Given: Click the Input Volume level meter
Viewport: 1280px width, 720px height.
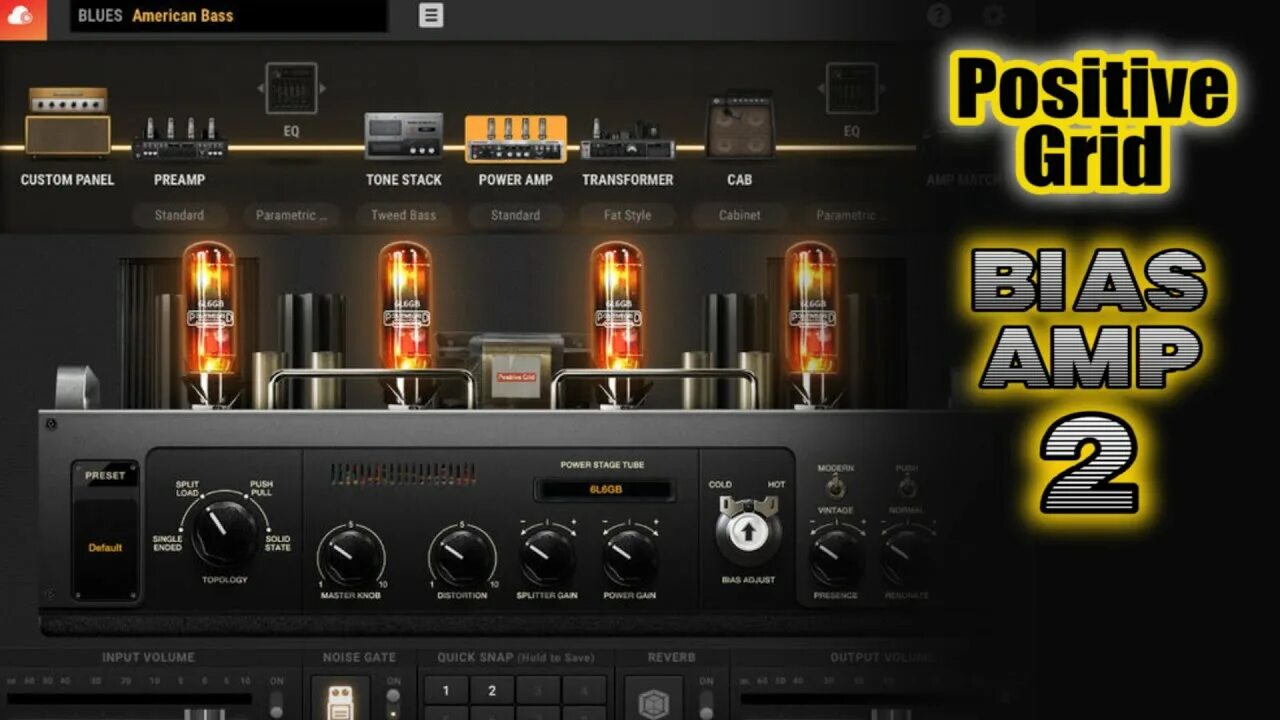Looking at the screenshot, I should (130, 698).
